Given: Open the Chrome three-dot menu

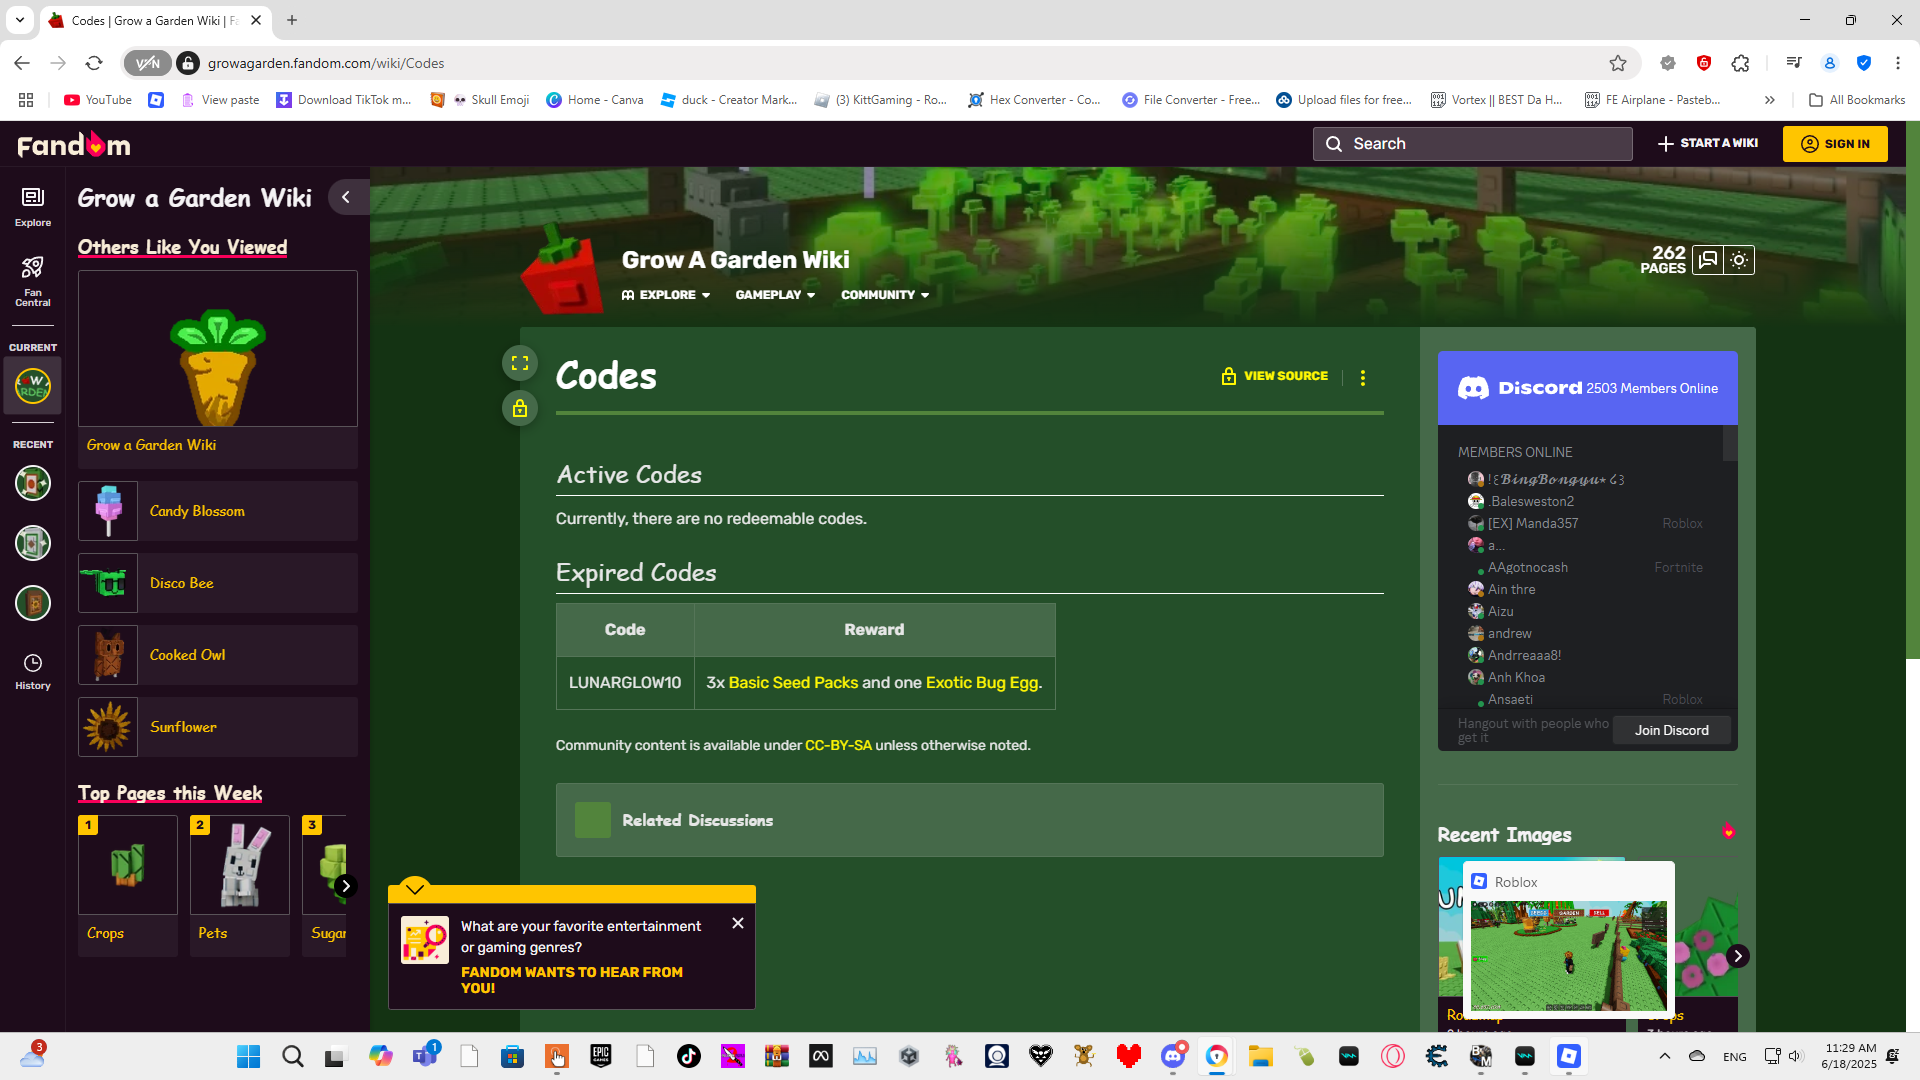Looking at the screenshot, I should 1898,63.
